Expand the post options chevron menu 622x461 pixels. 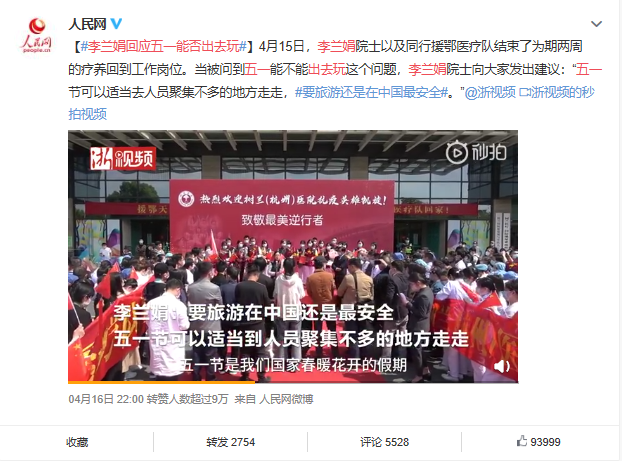[x=596, y=24]
